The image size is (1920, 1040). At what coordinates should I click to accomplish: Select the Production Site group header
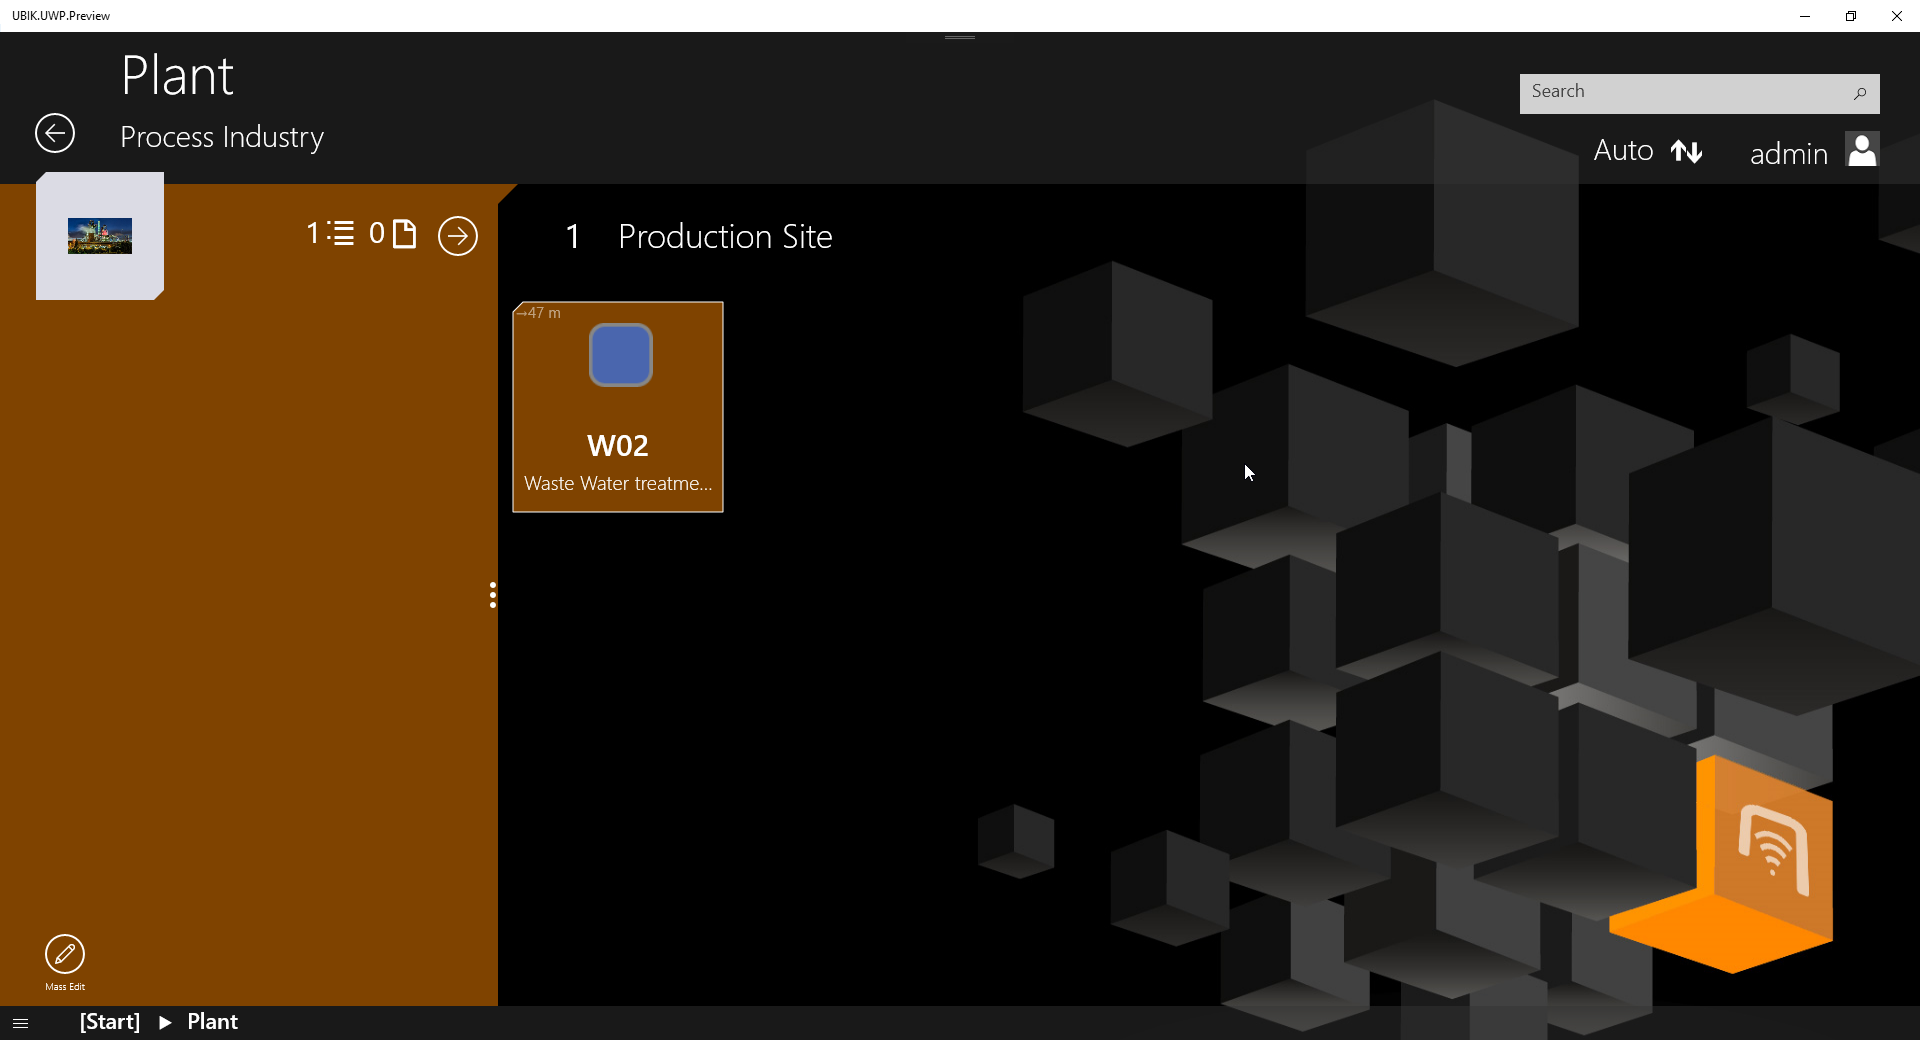[x=725, y=237]
